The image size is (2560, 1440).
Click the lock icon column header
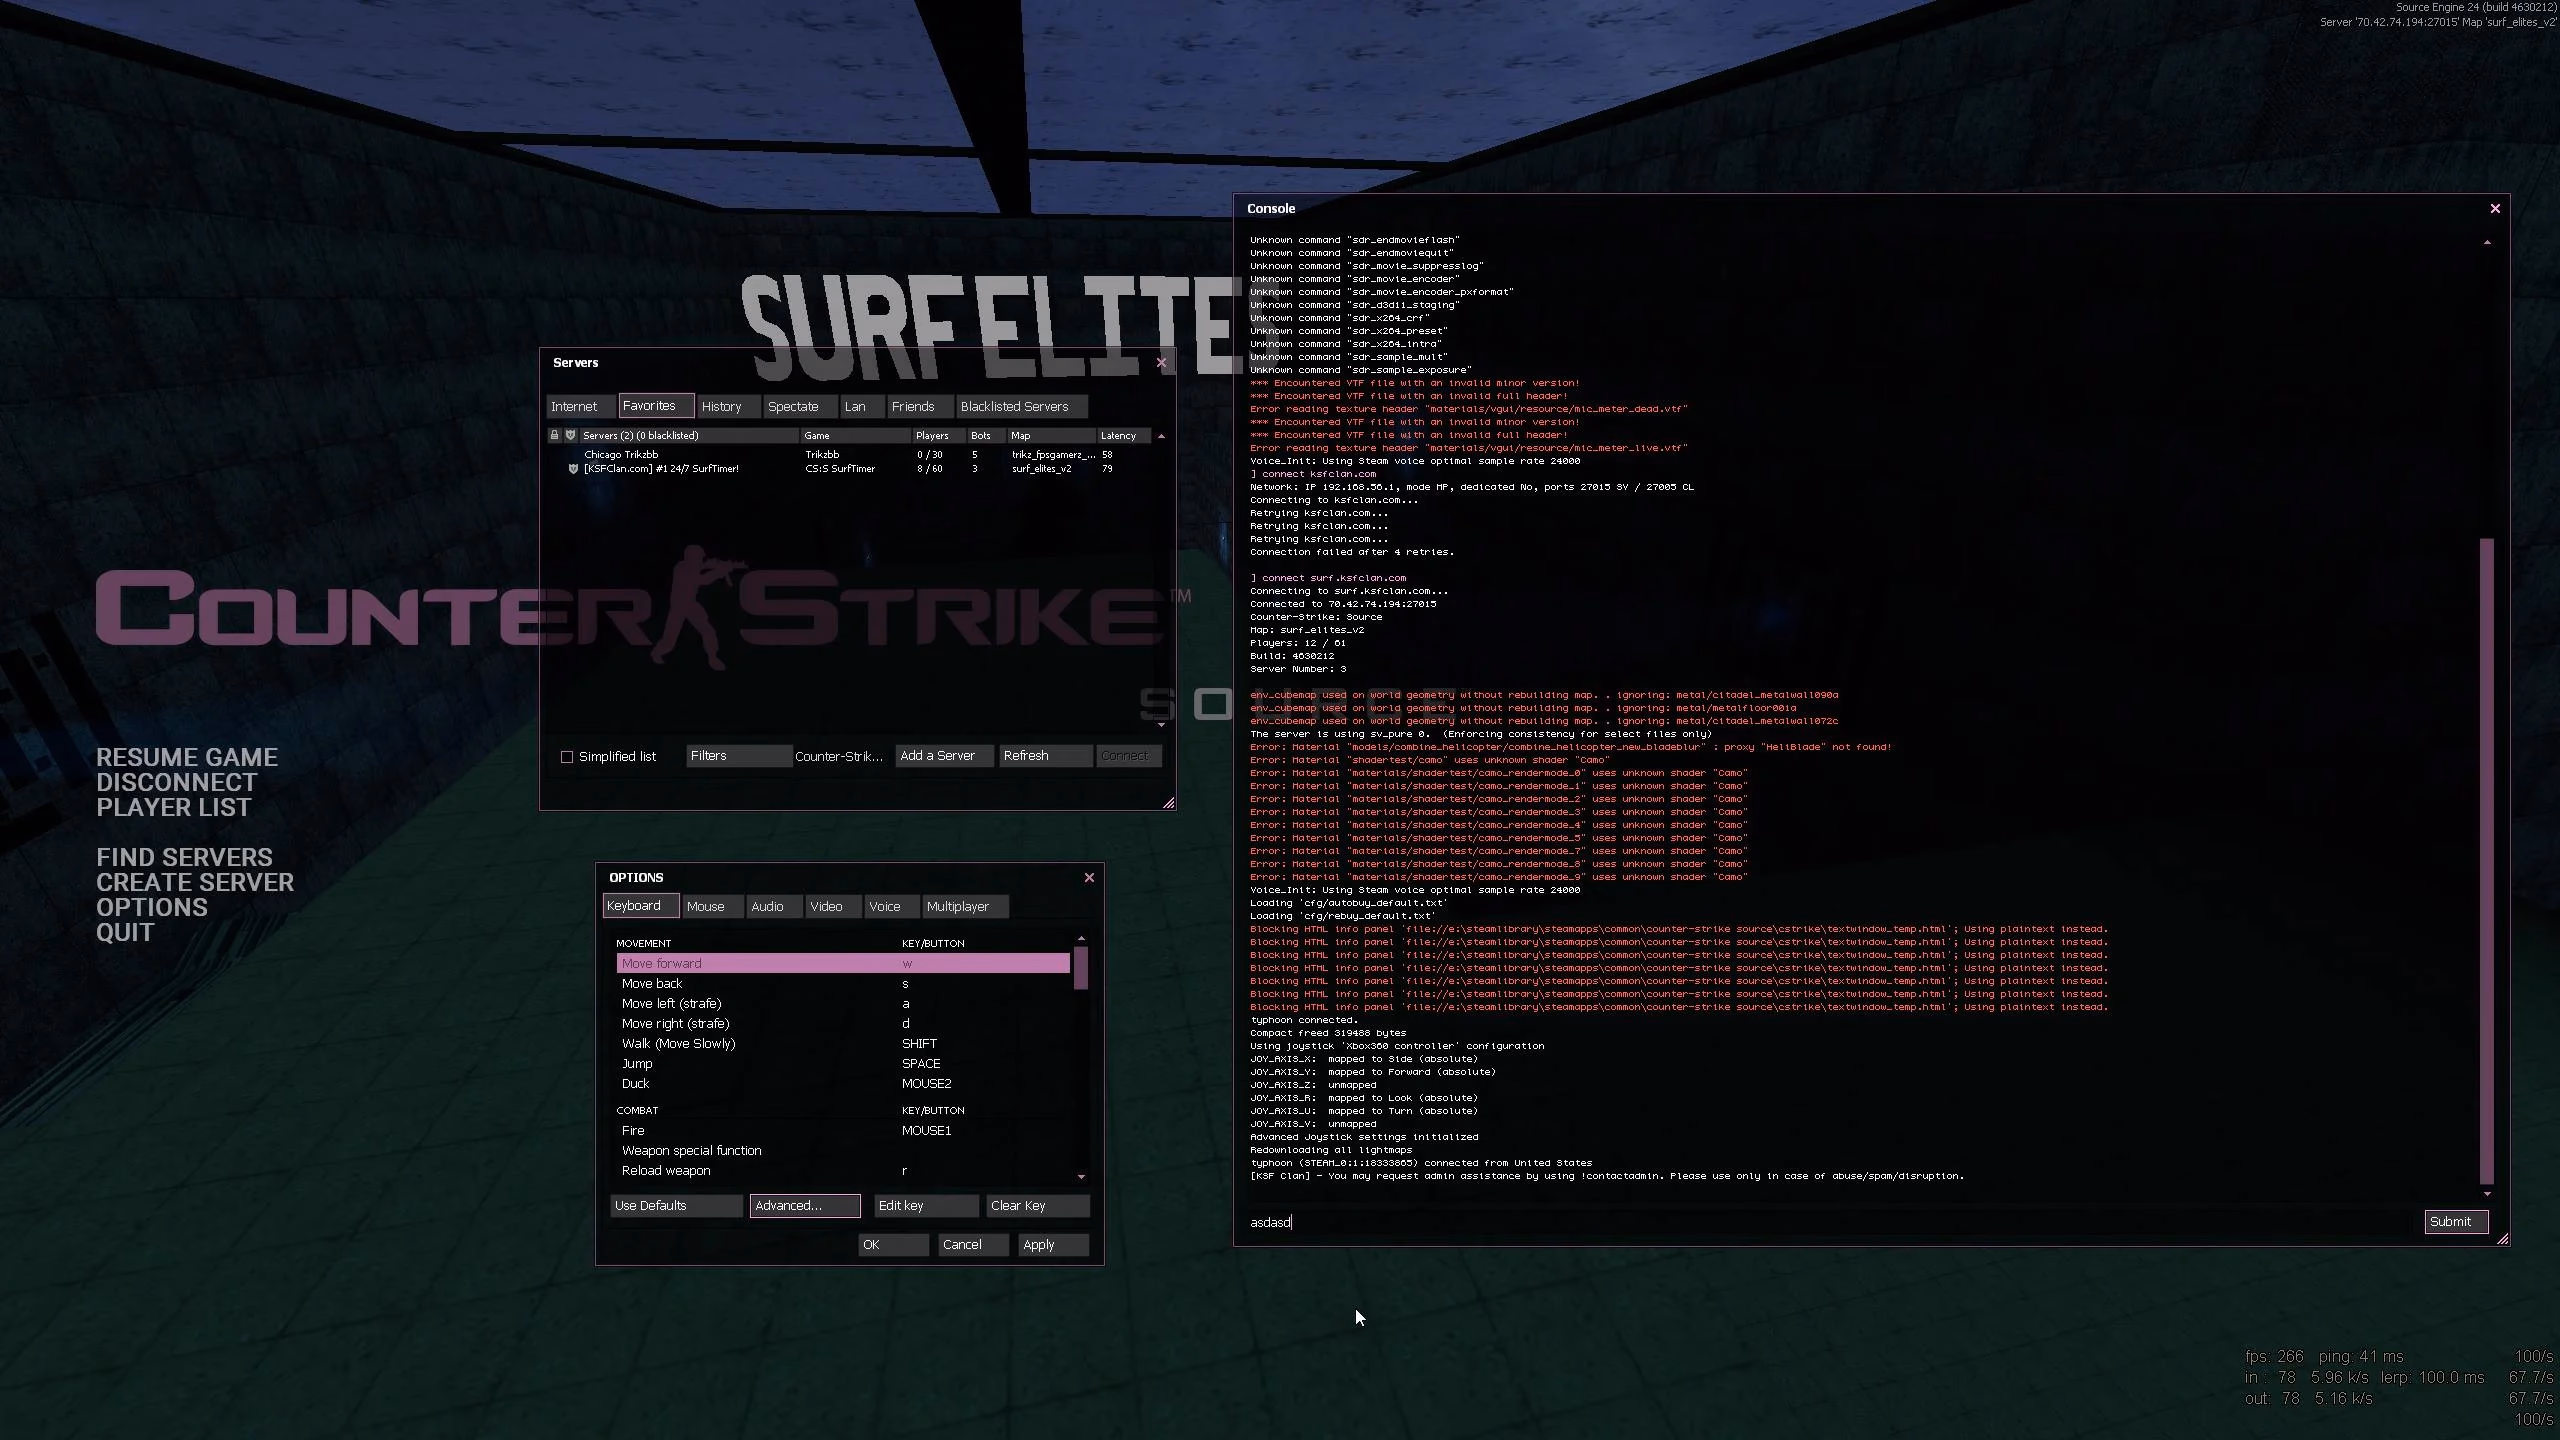tap(554, 435)
